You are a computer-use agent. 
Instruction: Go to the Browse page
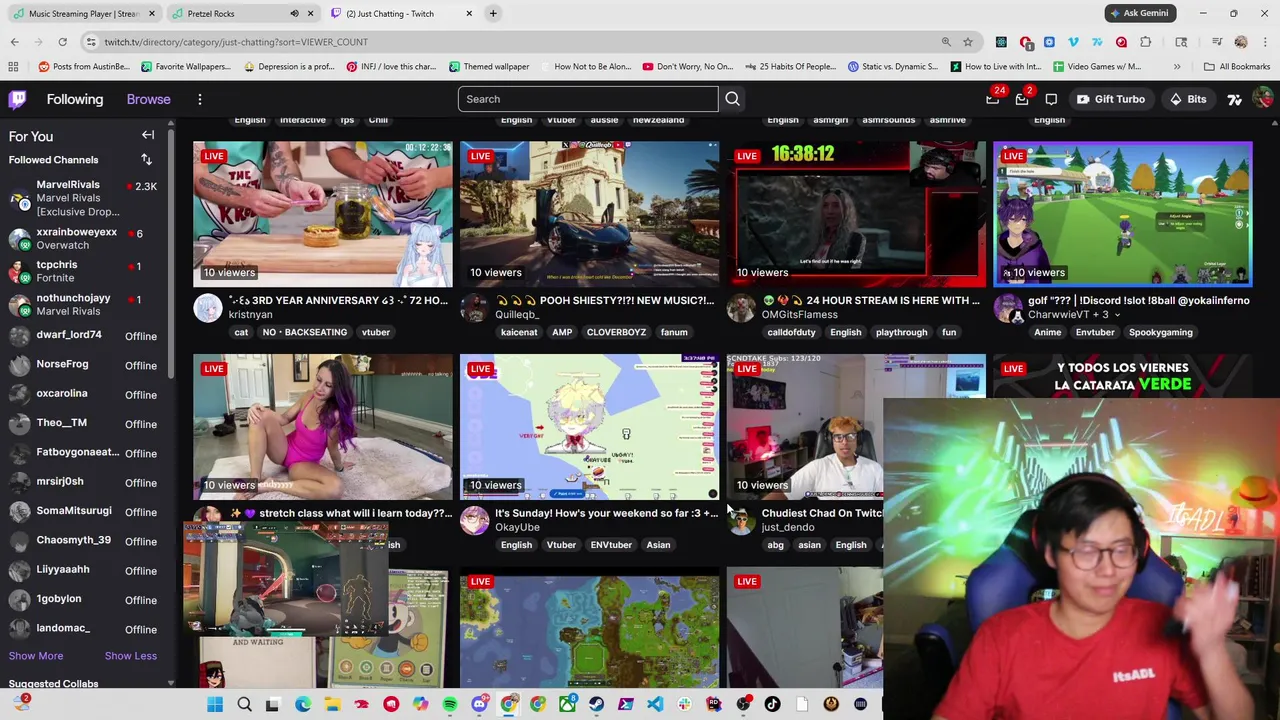(148, 99)
